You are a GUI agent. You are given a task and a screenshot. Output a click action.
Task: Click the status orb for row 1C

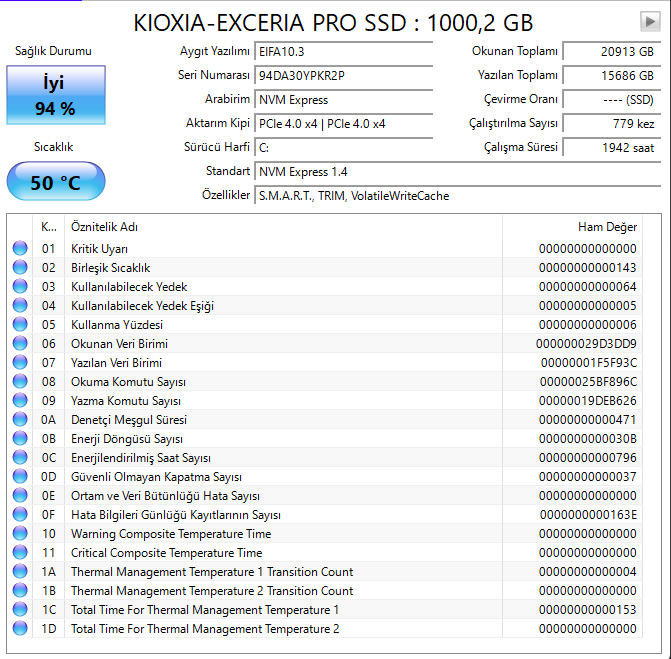click(20, 609)
